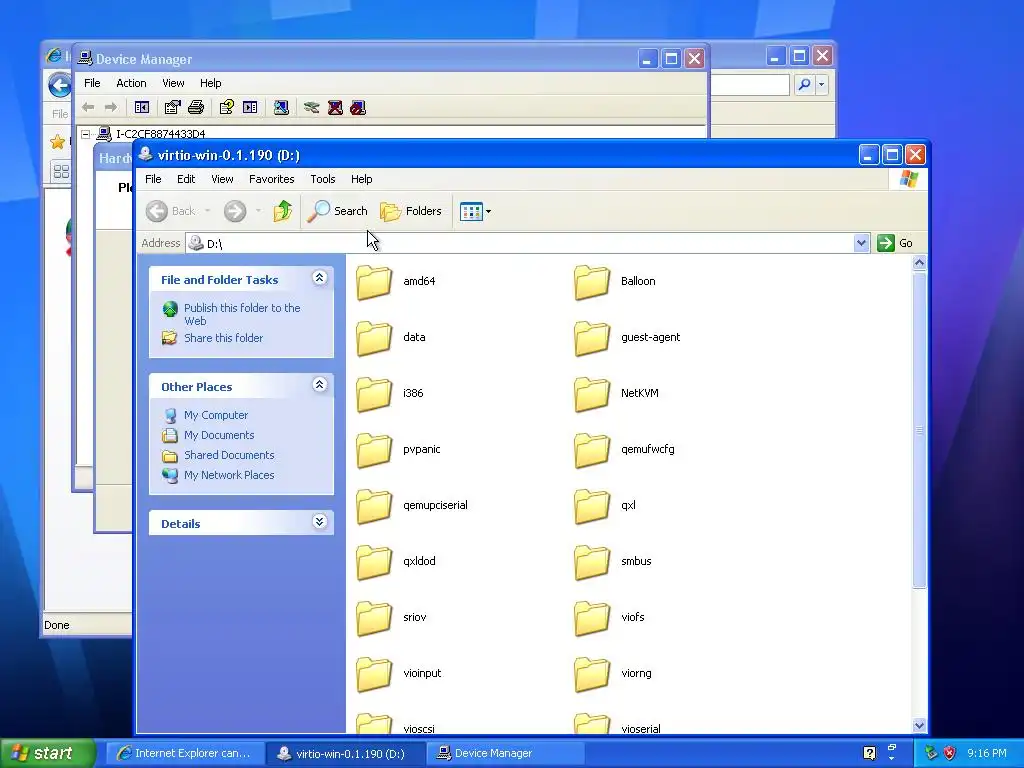Go up one folder level in Explorer

coord(283,211)
